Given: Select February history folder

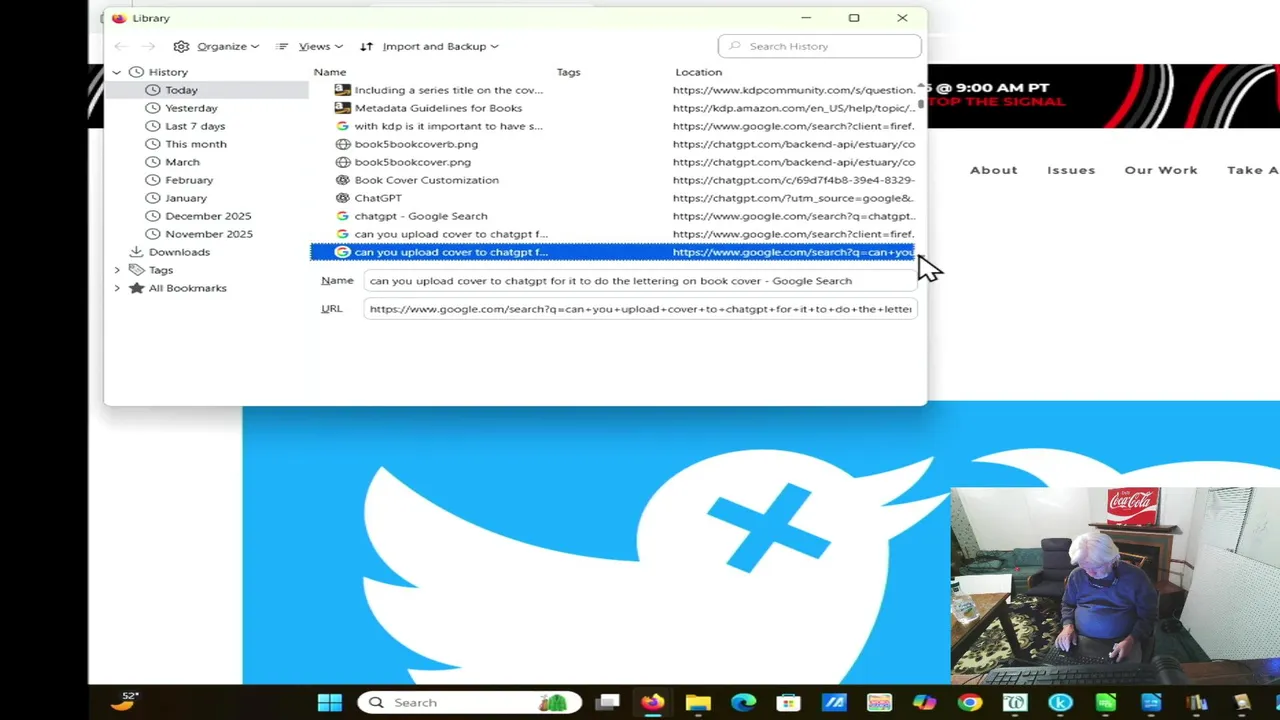Looking at the screenshot, I should 189,180.
